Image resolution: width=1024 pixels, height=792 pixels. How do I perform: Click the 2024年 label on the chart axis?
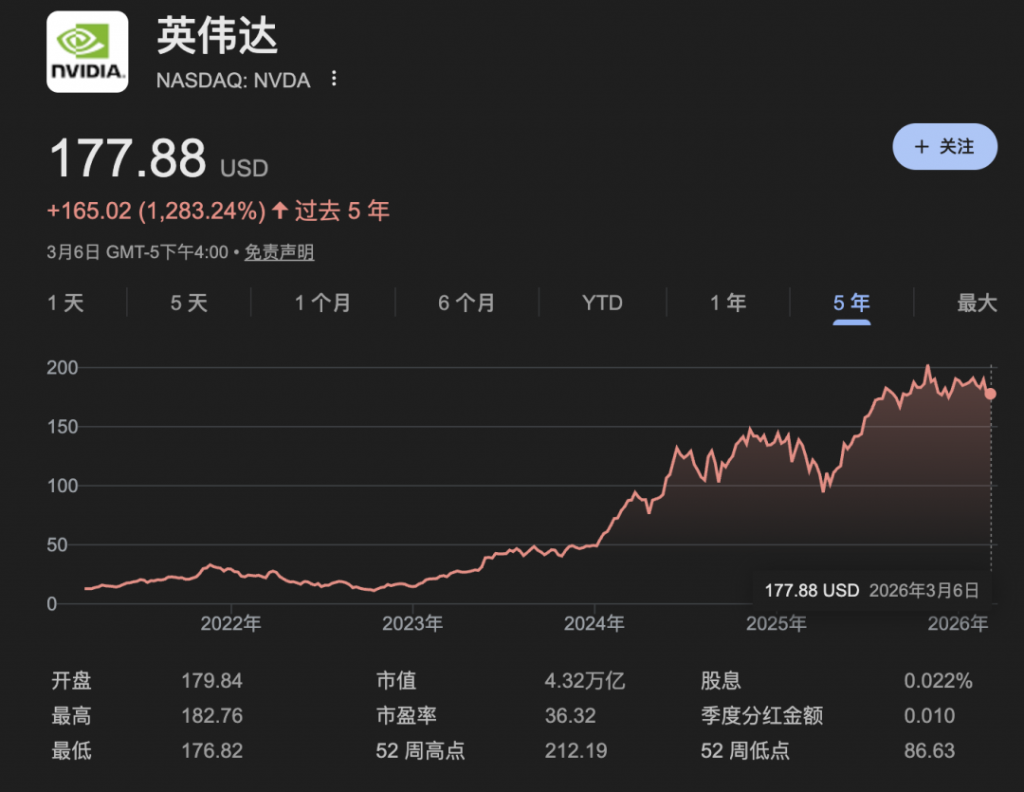[x=594, y=624]
